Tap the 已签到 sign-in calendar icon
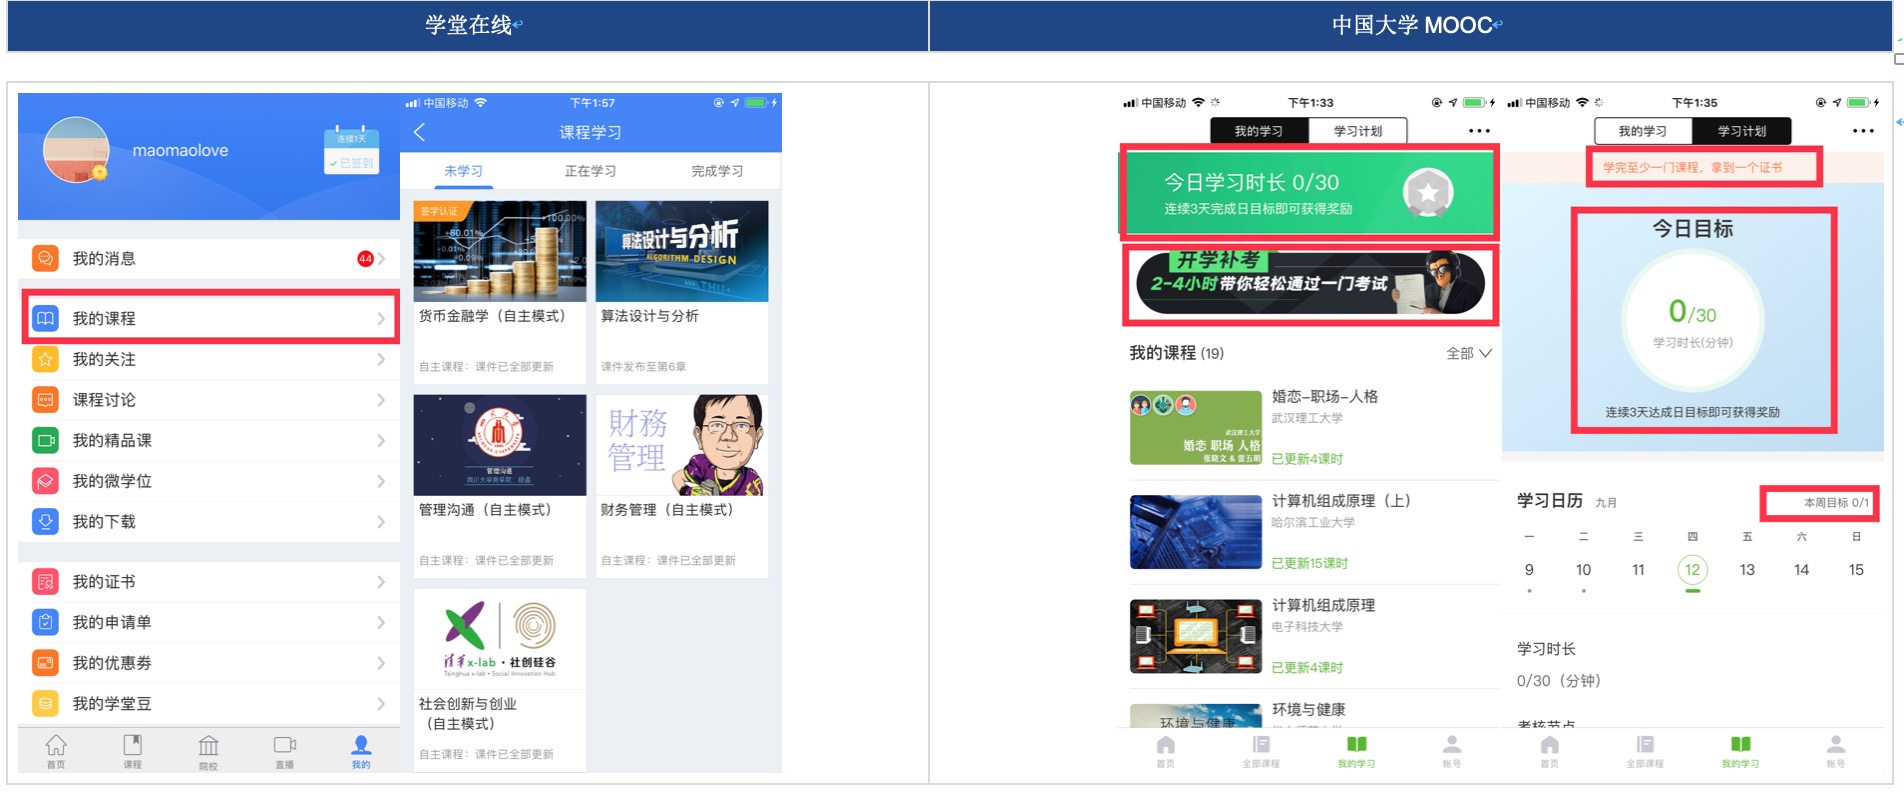 (x=351, y=150)
